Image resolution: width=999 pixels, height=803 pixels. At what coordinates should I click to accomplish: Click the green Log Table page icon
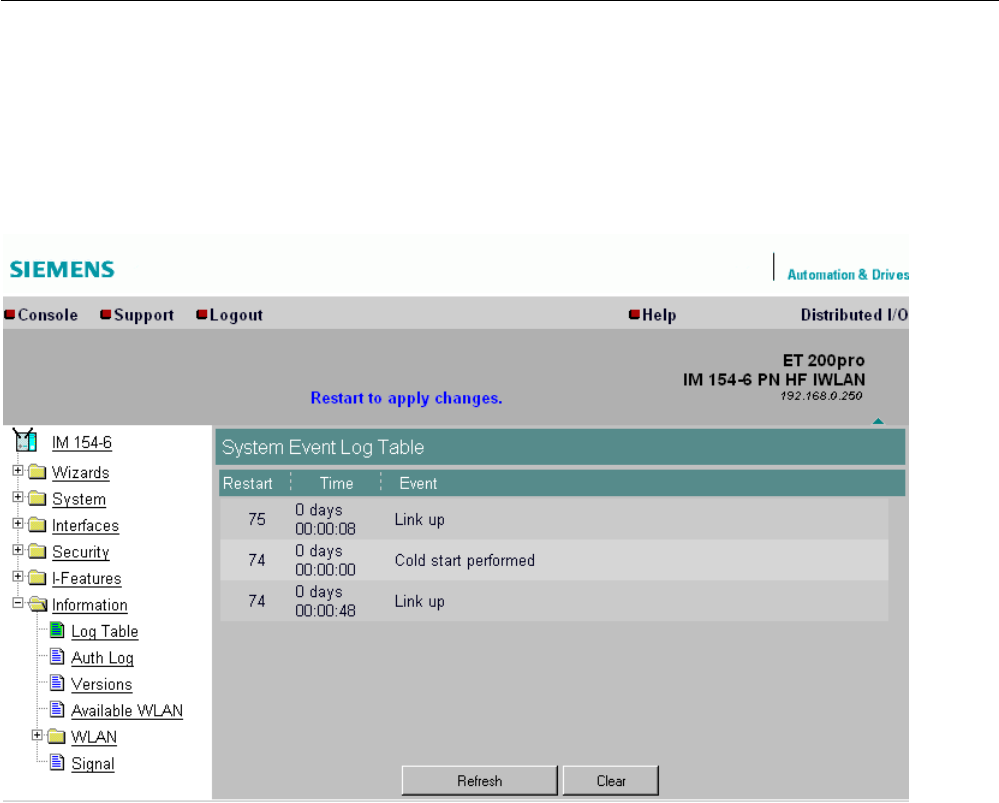coord(57,630)
